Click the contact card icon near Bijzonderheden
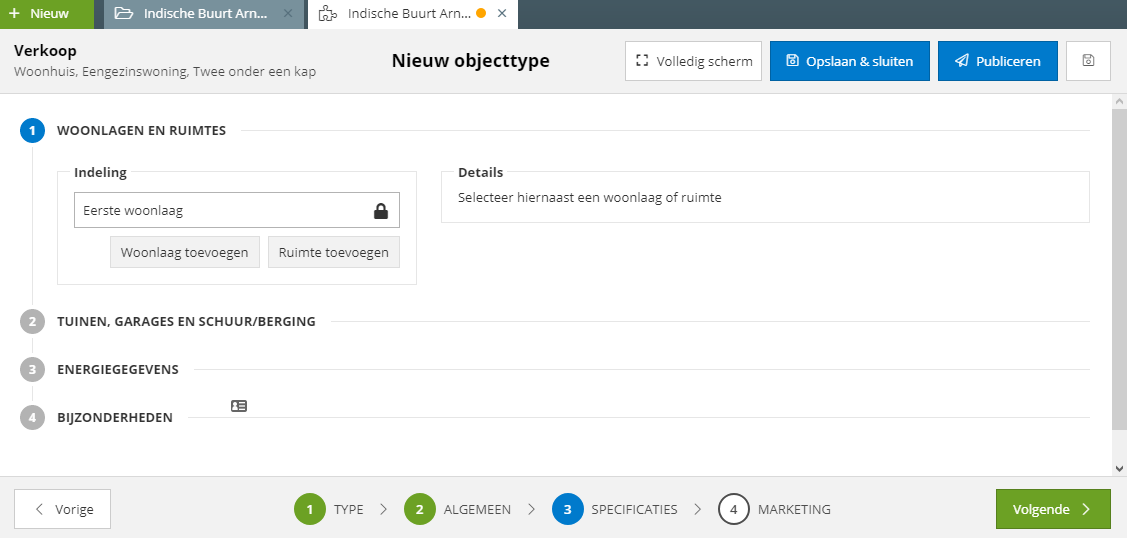This screenshot has height=538, width=1127. (x=239, y=406)
